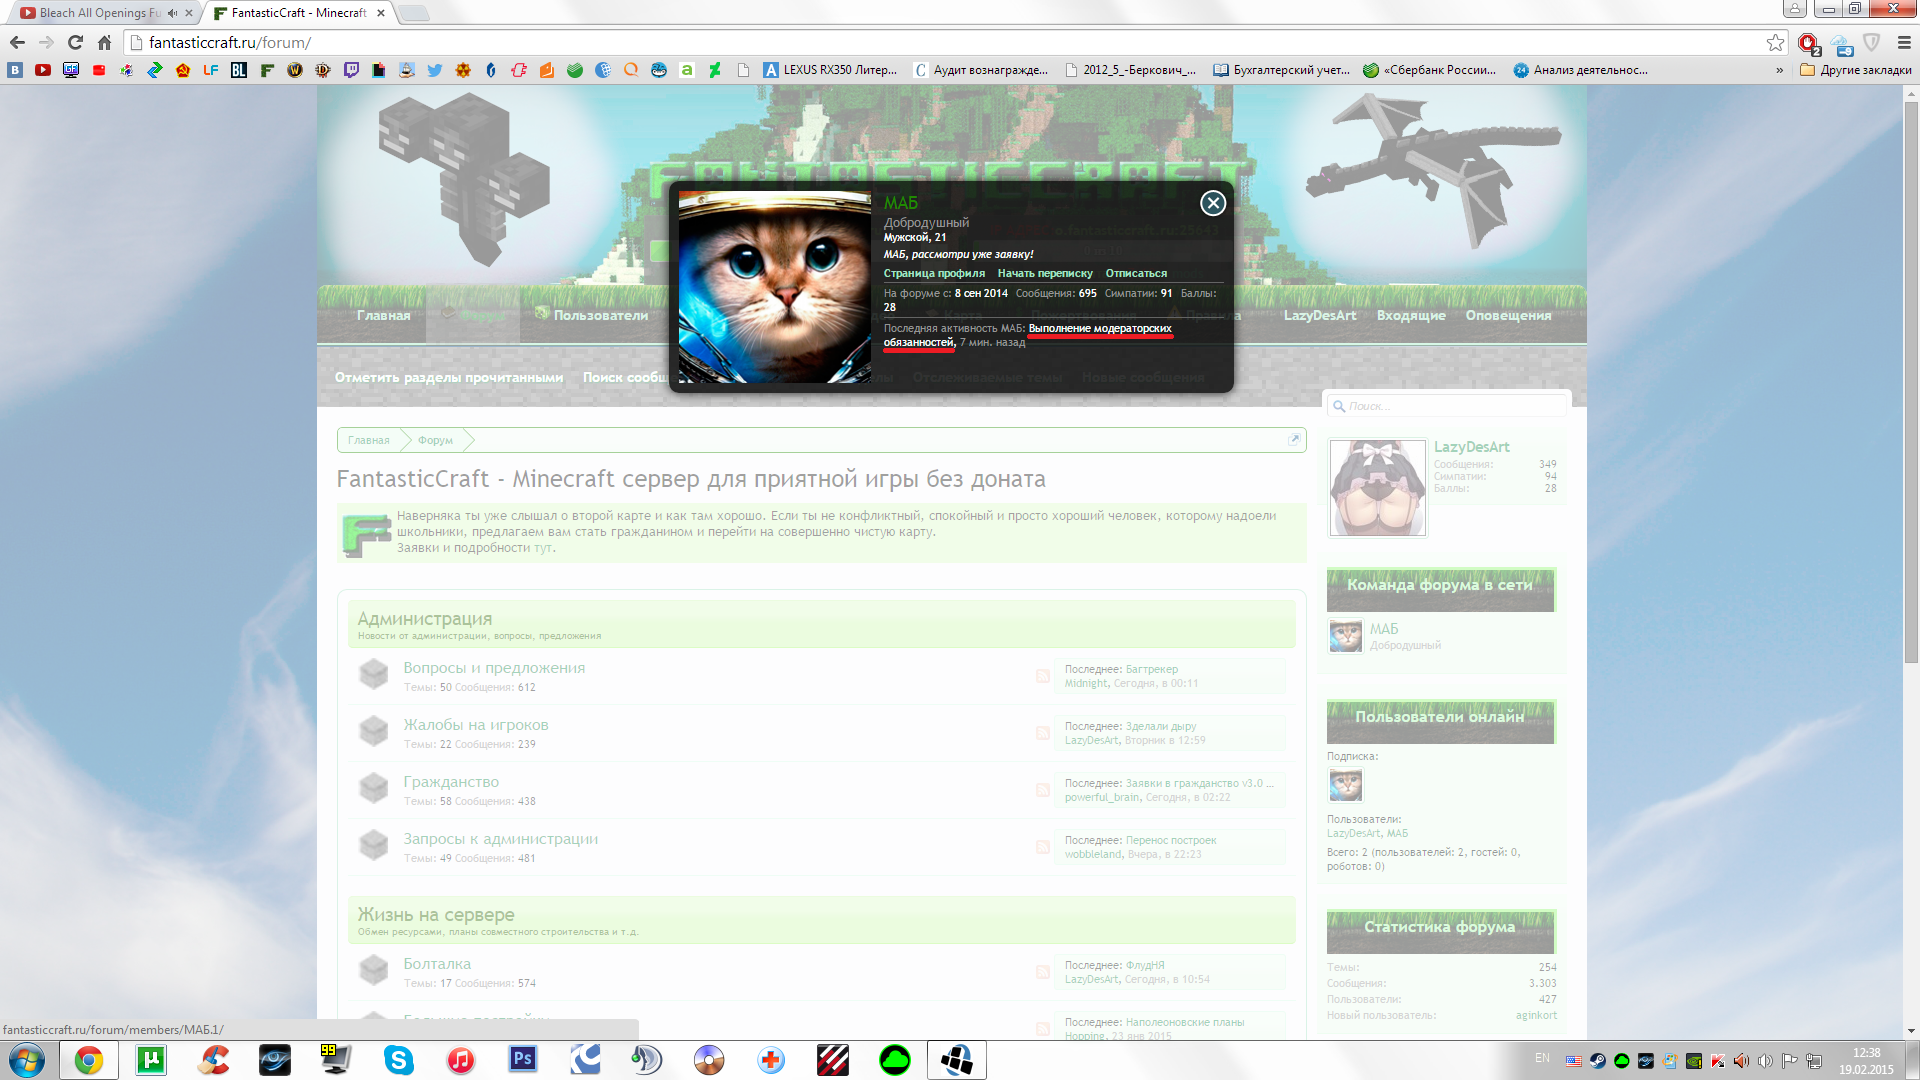Switch to Bleach All Openings tab
This screenshot has height=1080, width=1920.
98,13
